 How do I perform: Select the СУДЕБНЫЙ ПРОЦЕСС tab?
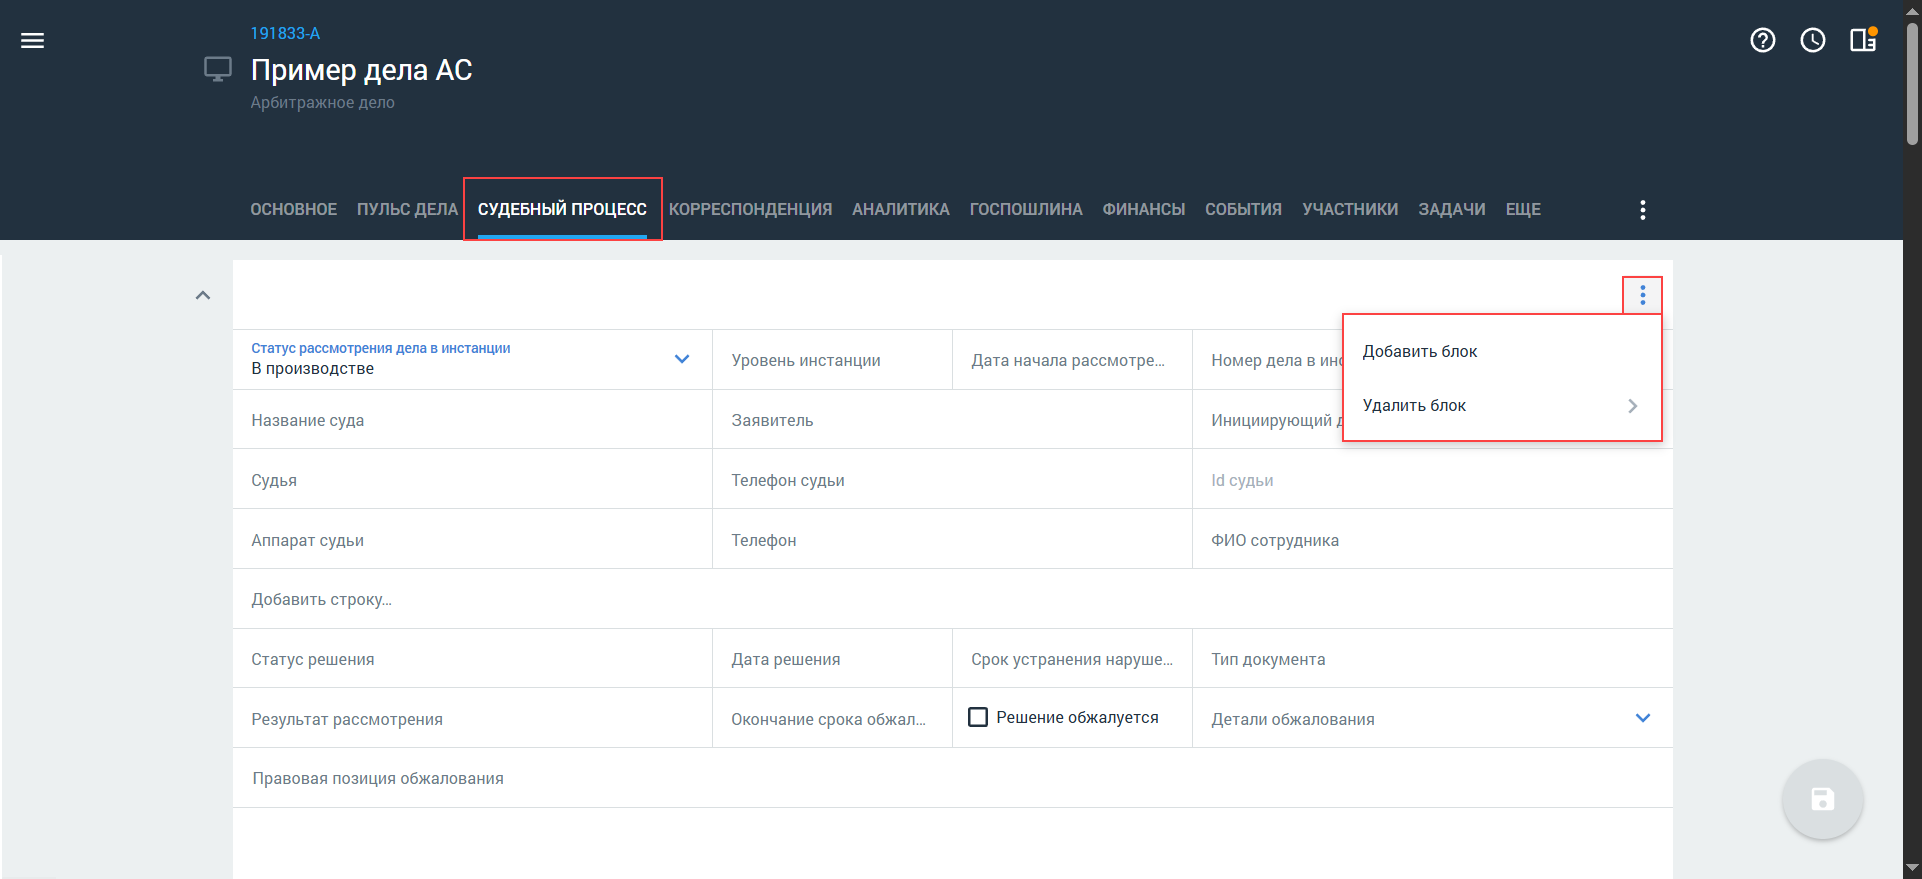coord(562,210)
